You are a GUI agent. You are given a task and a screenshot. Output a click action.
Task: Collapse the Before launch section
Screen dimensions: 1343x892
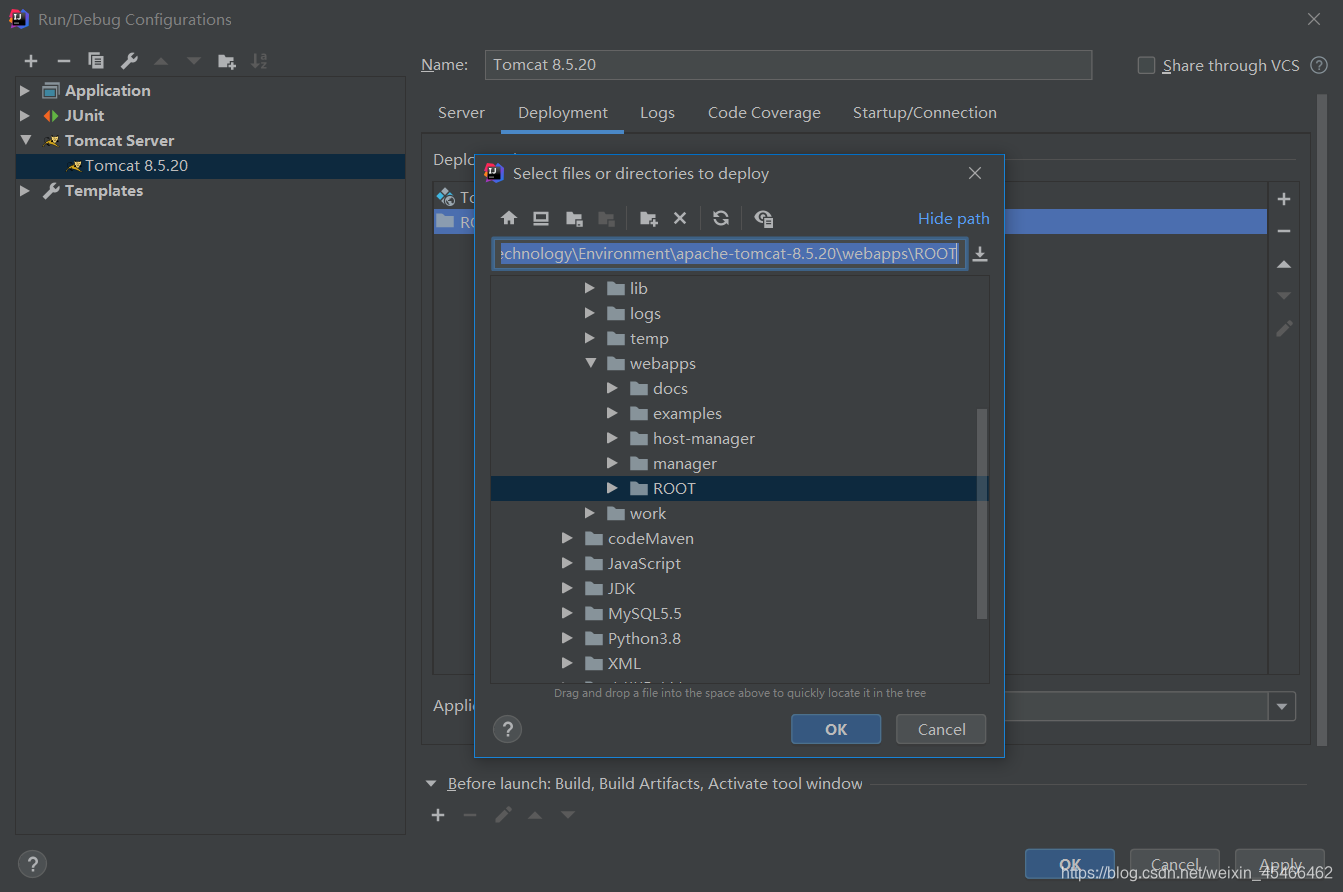pos(431,784)
